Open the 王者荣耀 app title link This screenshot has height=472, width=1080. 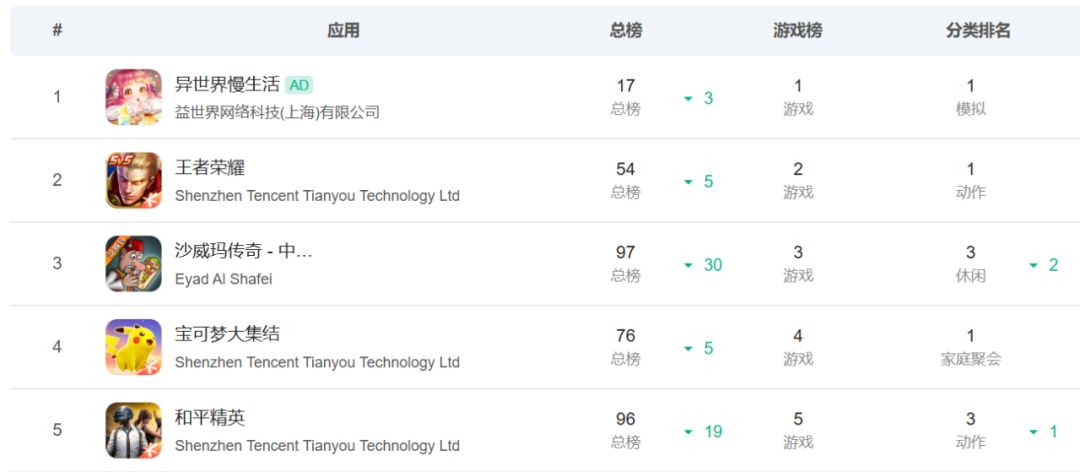tap(210, 167)
